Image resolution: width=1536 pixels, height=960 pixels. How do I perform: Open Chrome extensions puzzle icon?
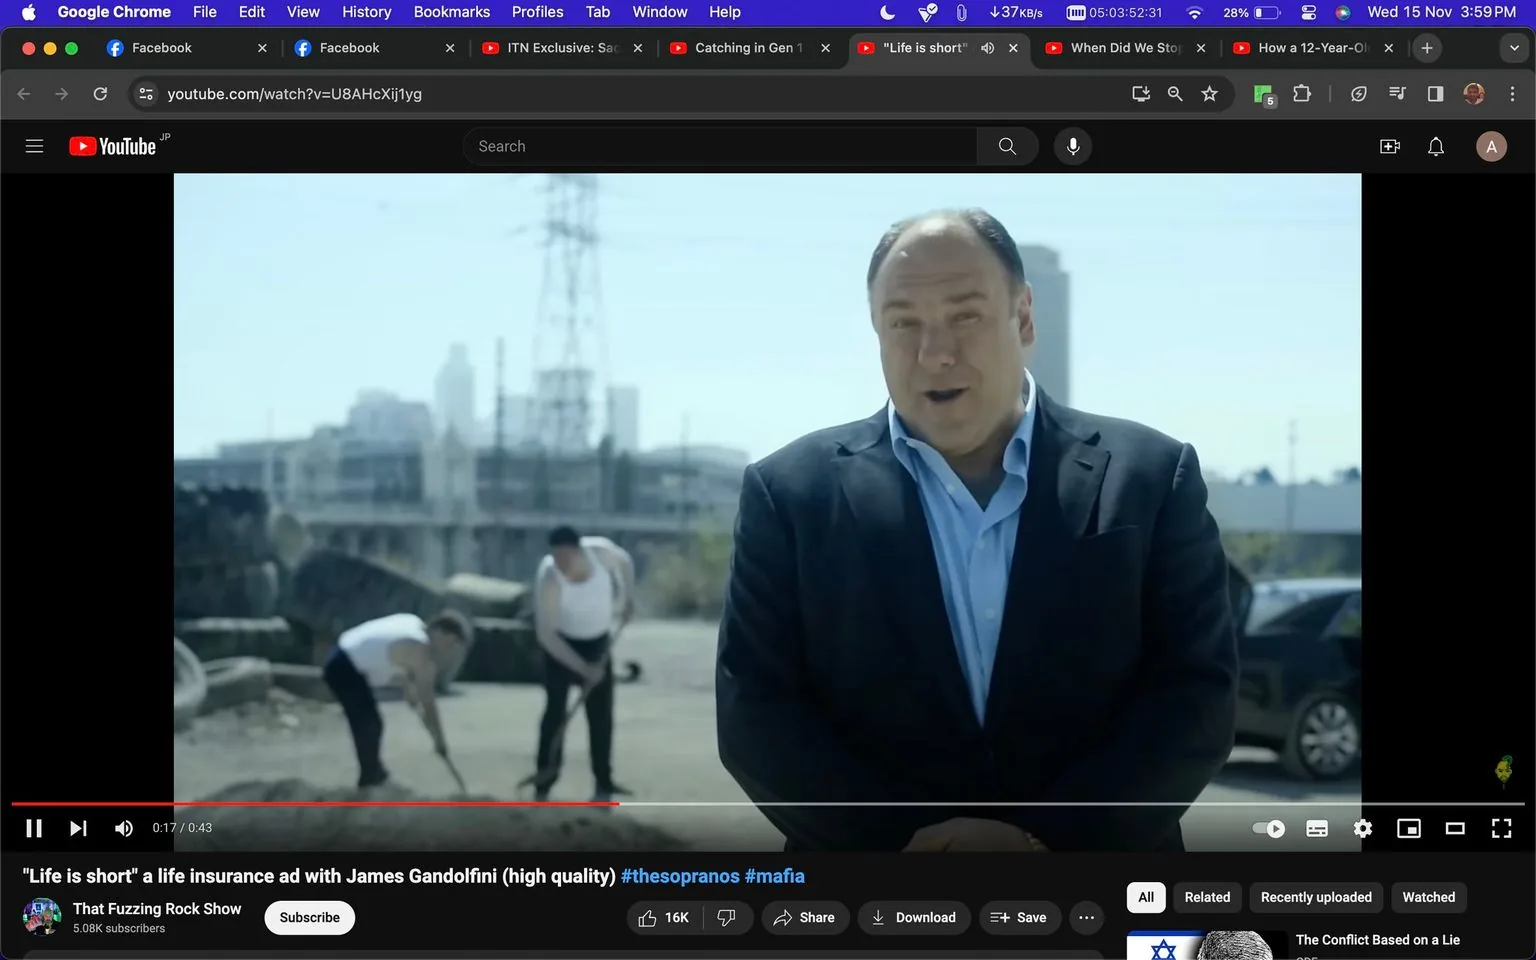pos(1301,93)
